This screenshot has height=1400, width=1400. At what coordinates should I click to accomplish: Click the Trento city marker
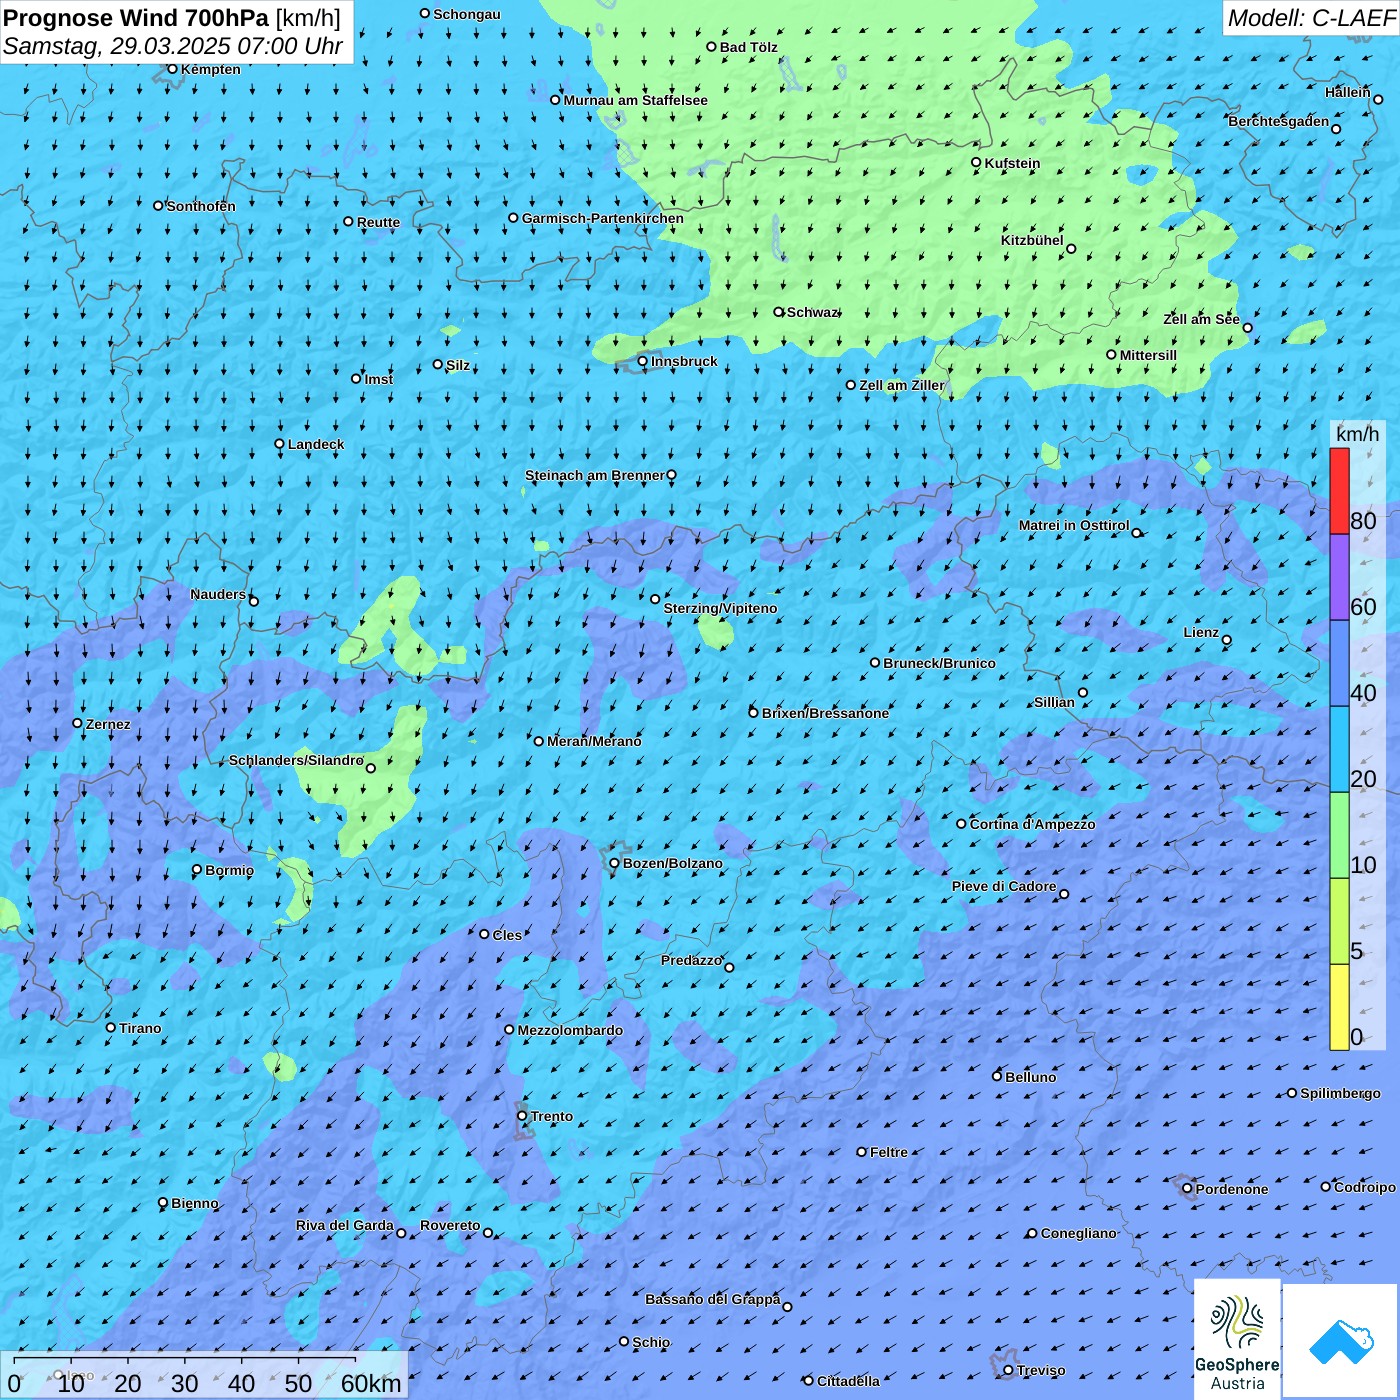click(522, 1116)
